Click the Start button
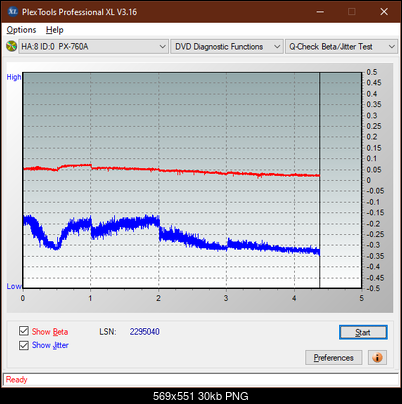 click(363, 332)
